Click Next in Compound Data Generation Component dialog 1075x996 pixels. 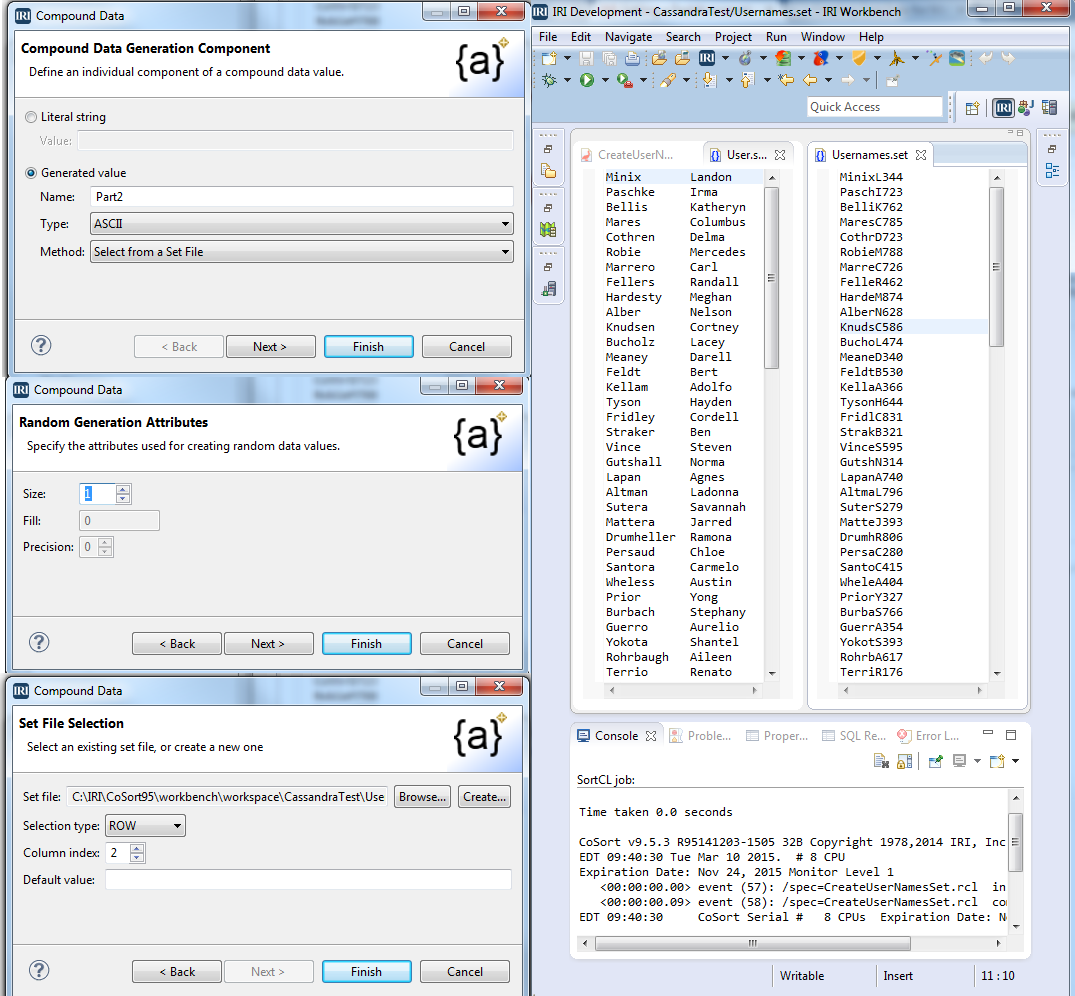coord(270,347)
